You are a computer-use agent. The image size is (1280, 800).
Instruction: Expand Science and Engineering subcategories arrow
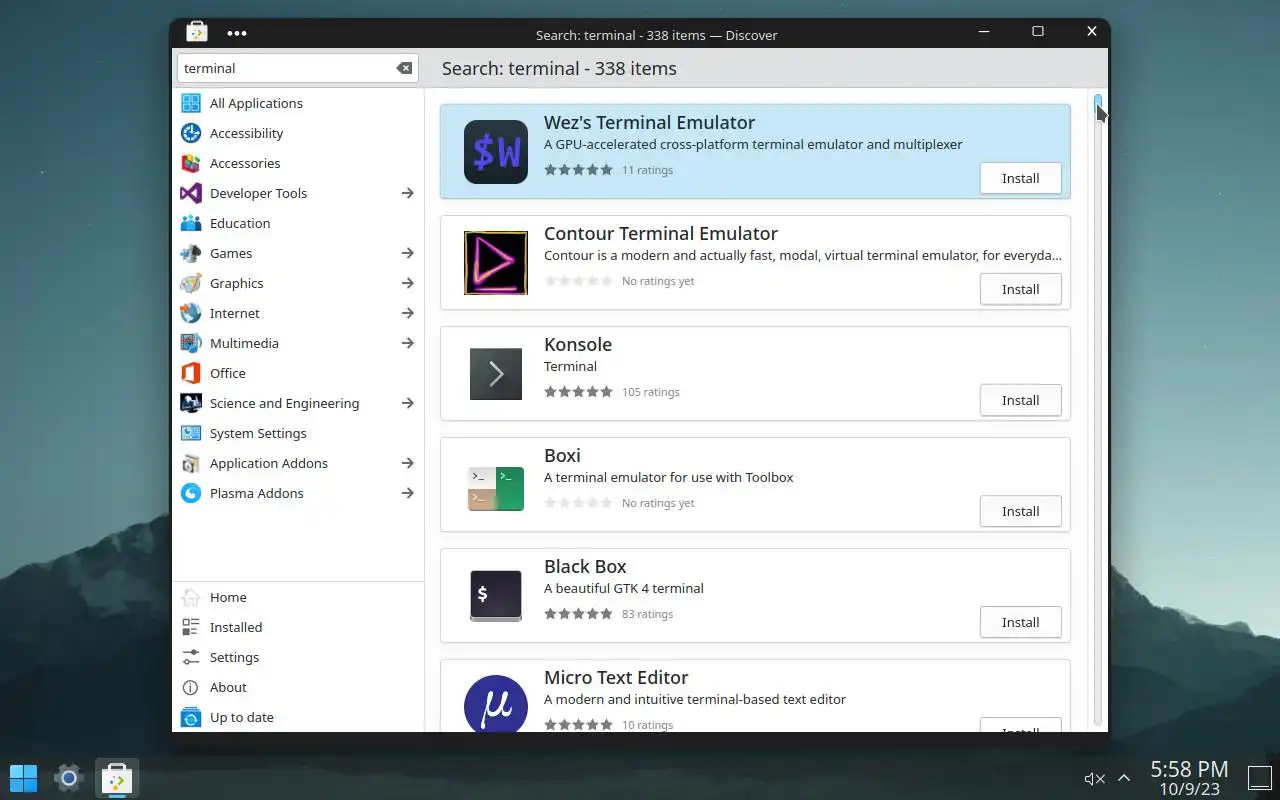tap(407, 403)
